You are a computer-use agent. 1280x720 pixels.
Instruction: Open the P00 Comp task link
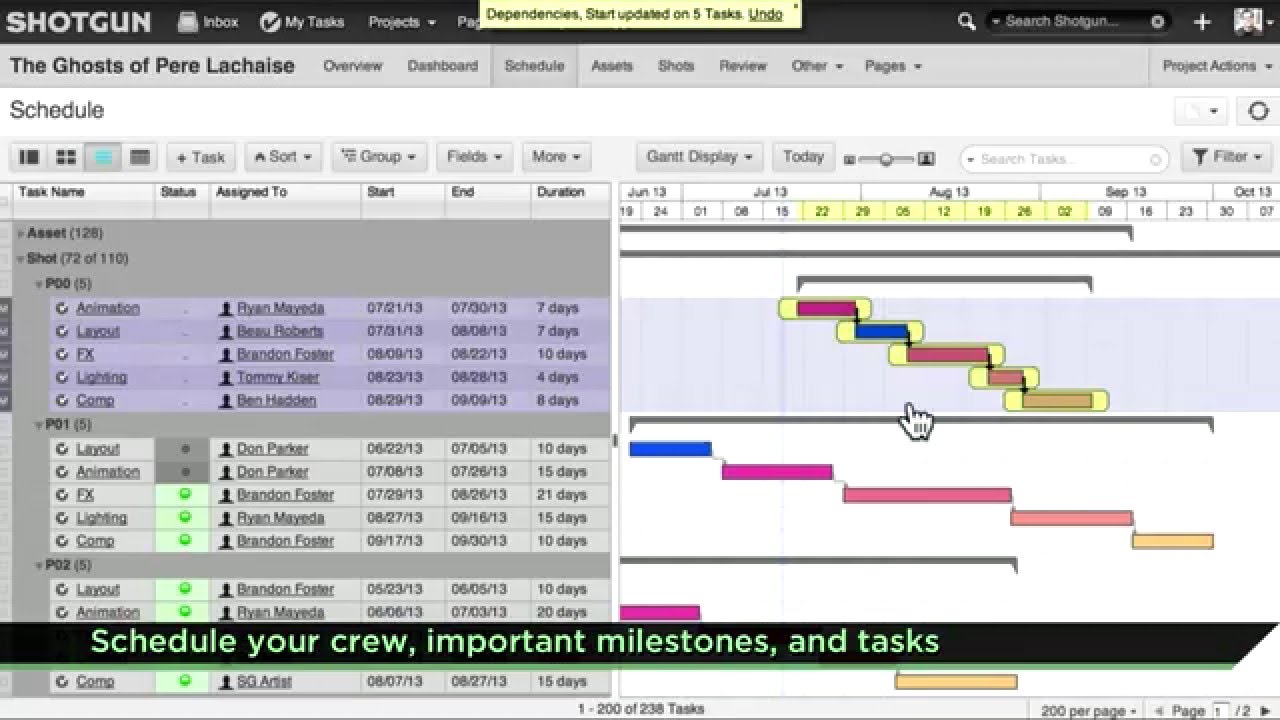[95, 401]
